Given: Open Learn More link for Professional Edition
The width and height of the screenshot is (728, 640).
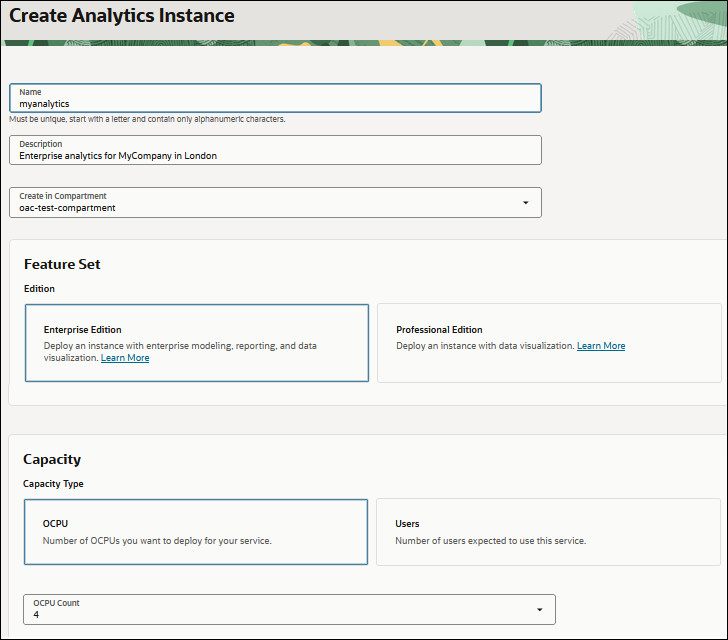Looking at the screenshot, I should pos(601,346).
